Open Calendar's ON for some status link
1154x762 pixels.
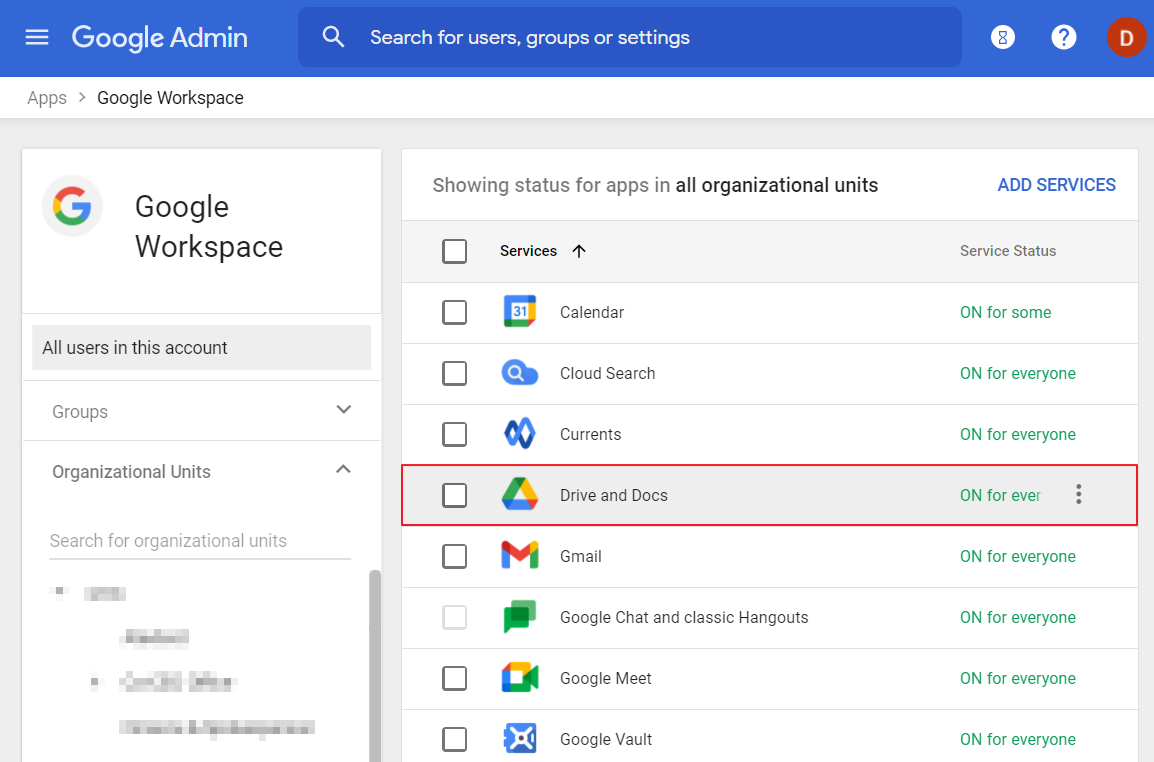pos(1005,312)
